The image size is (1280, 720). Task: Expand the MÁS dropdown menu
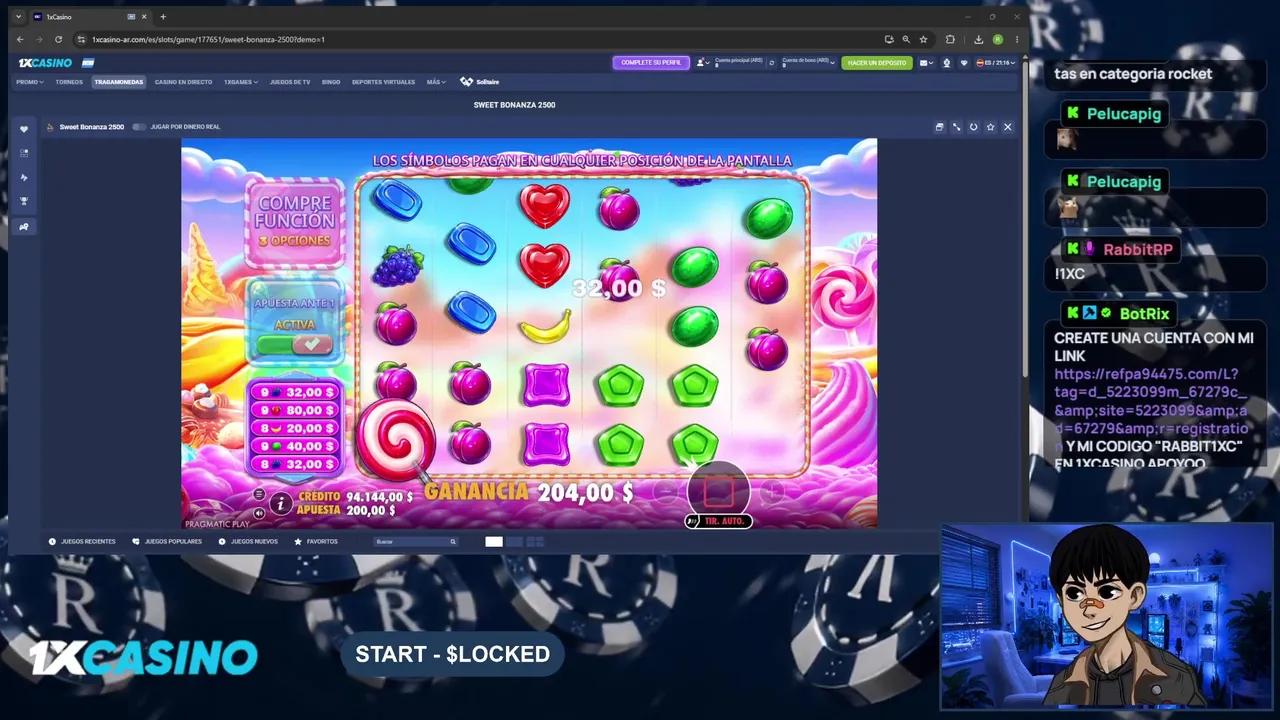(436, 82)
